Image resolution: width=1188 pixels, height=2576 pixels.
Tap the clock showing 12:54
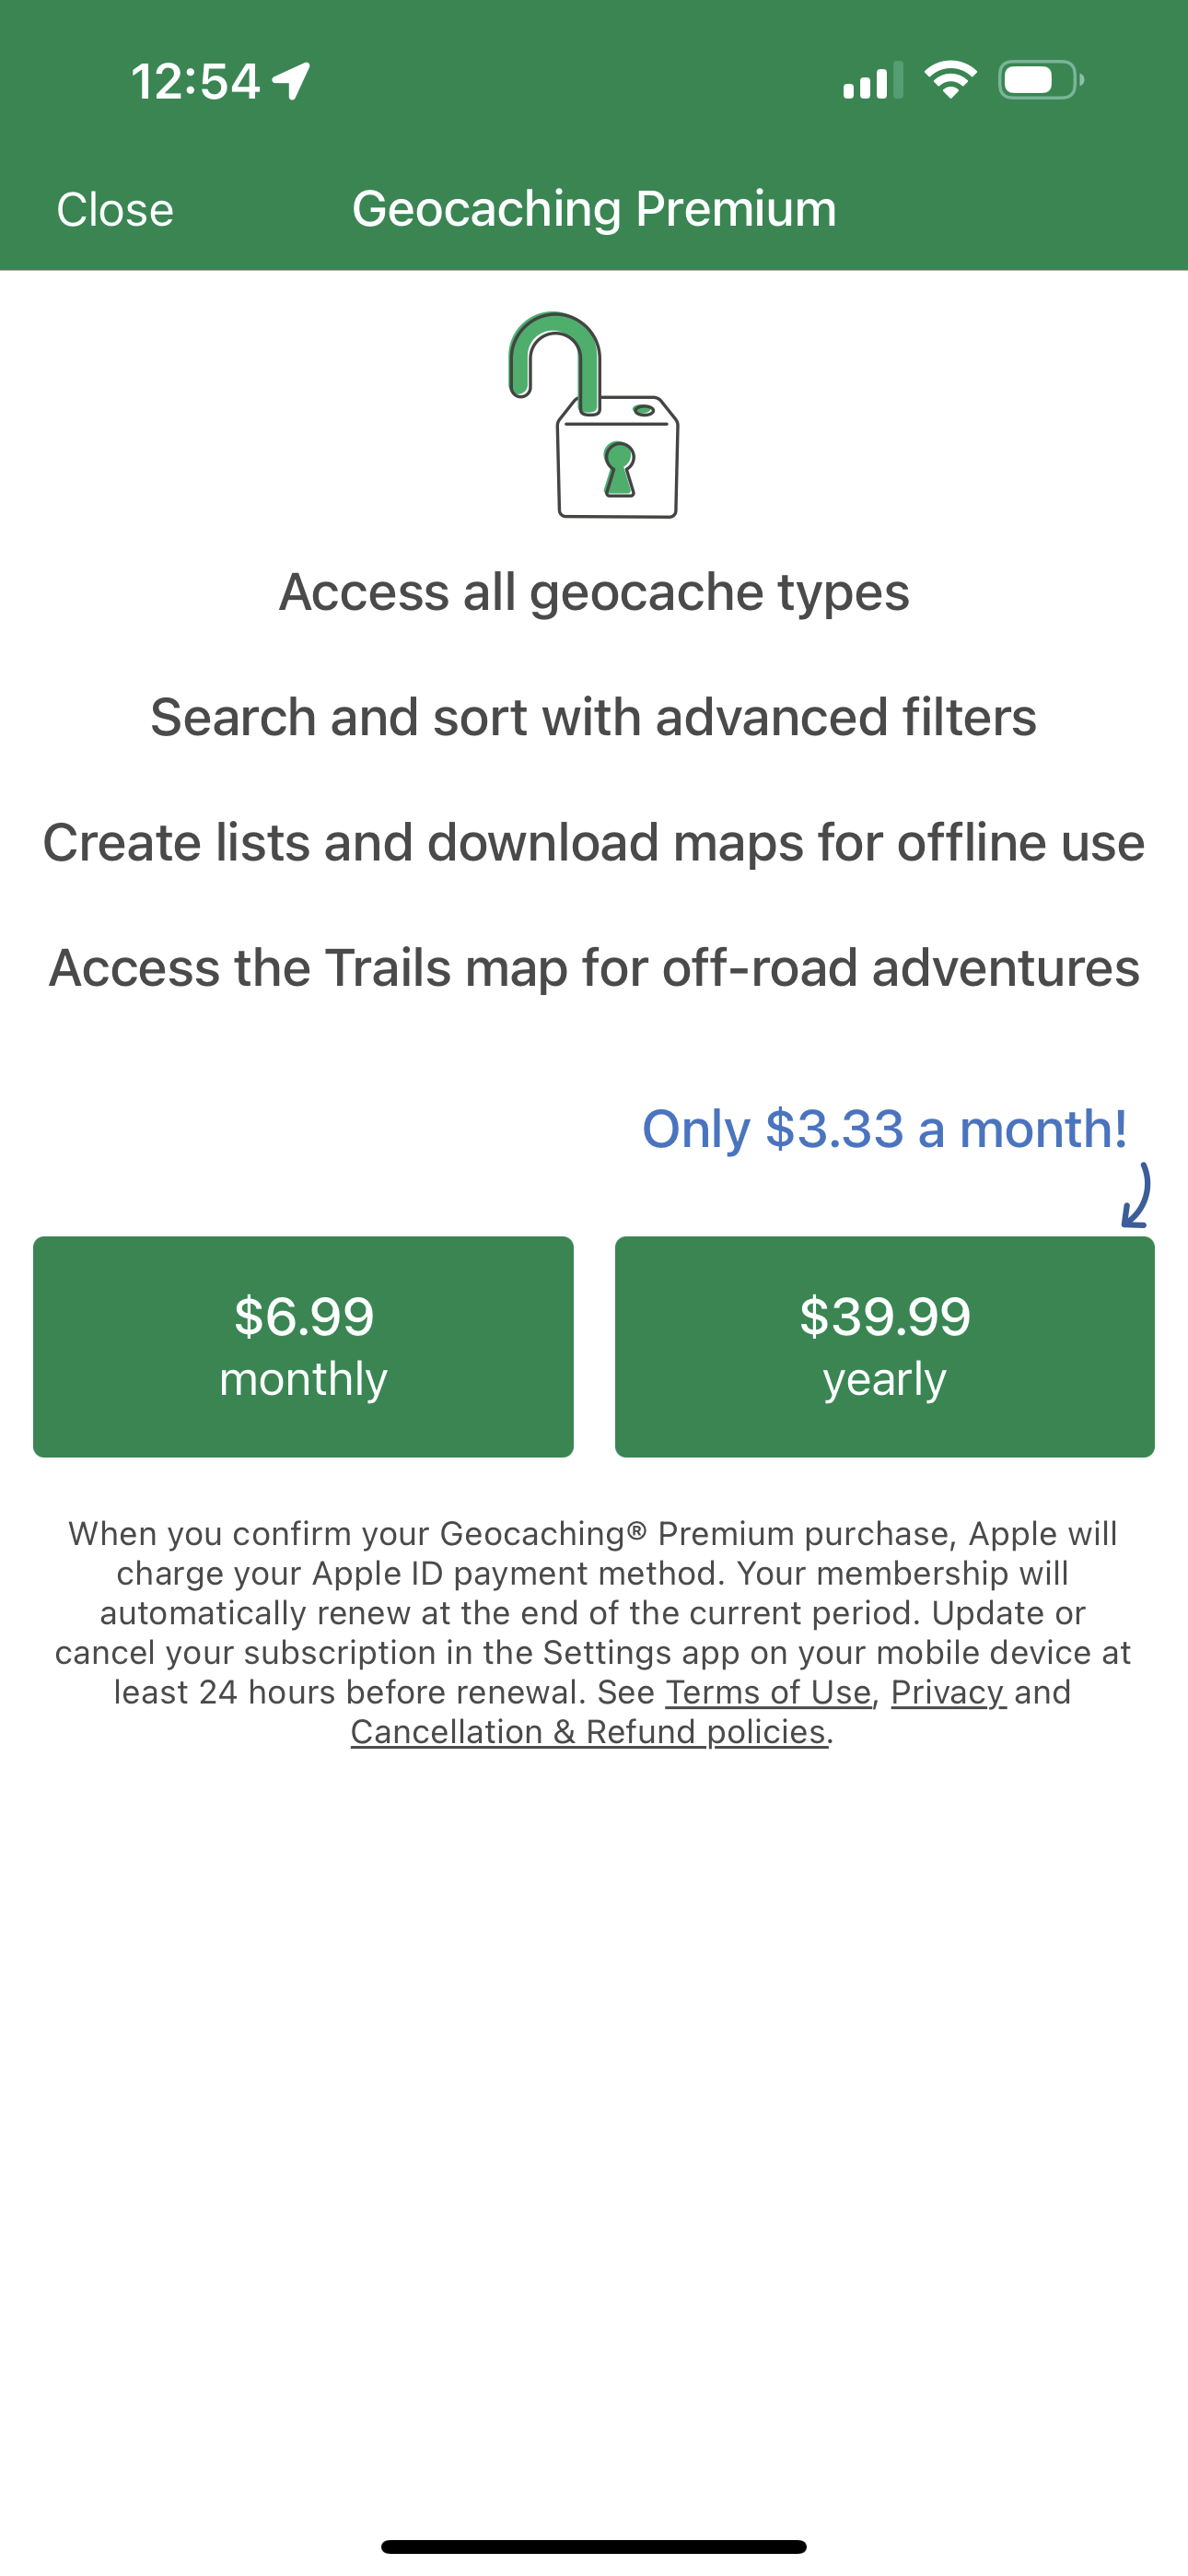(x=195, y=82)
